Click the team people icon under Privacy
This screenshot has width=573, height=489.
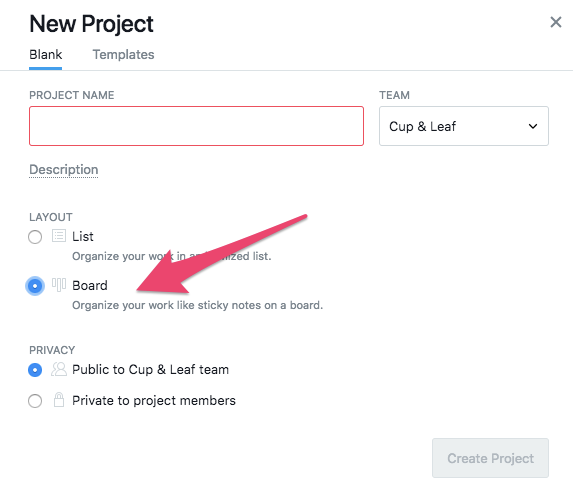pyautogui.click(x=59, y=369)
